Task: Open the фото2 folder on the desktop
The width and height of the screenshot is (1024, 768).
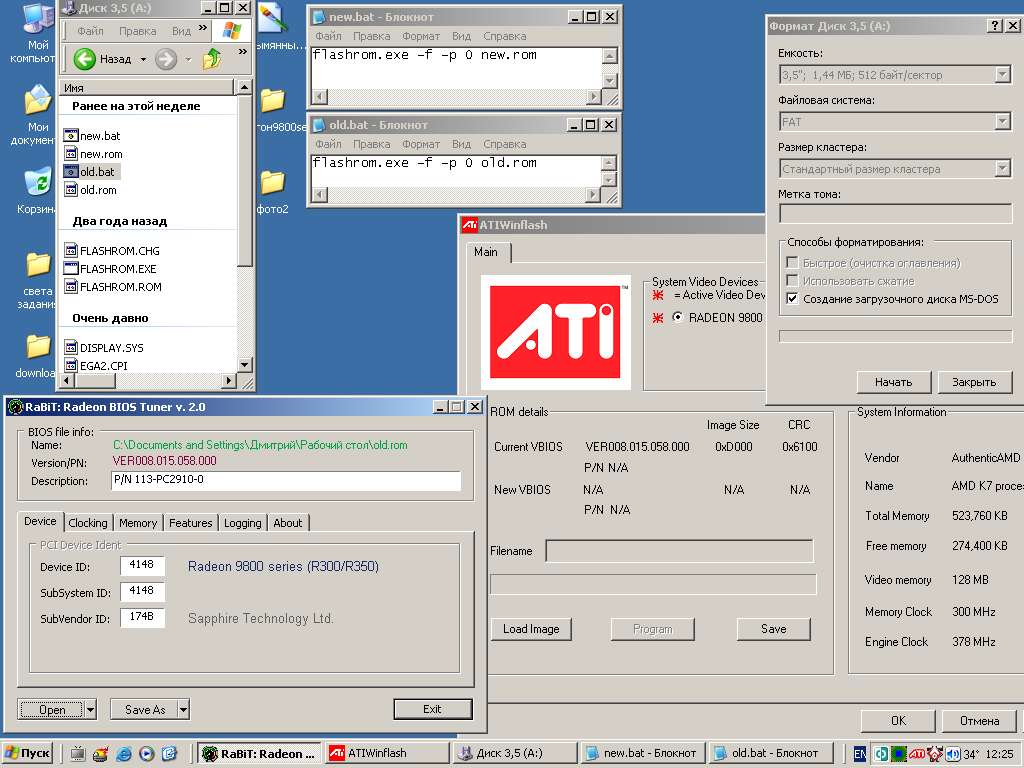Action: tap(272, 184)
